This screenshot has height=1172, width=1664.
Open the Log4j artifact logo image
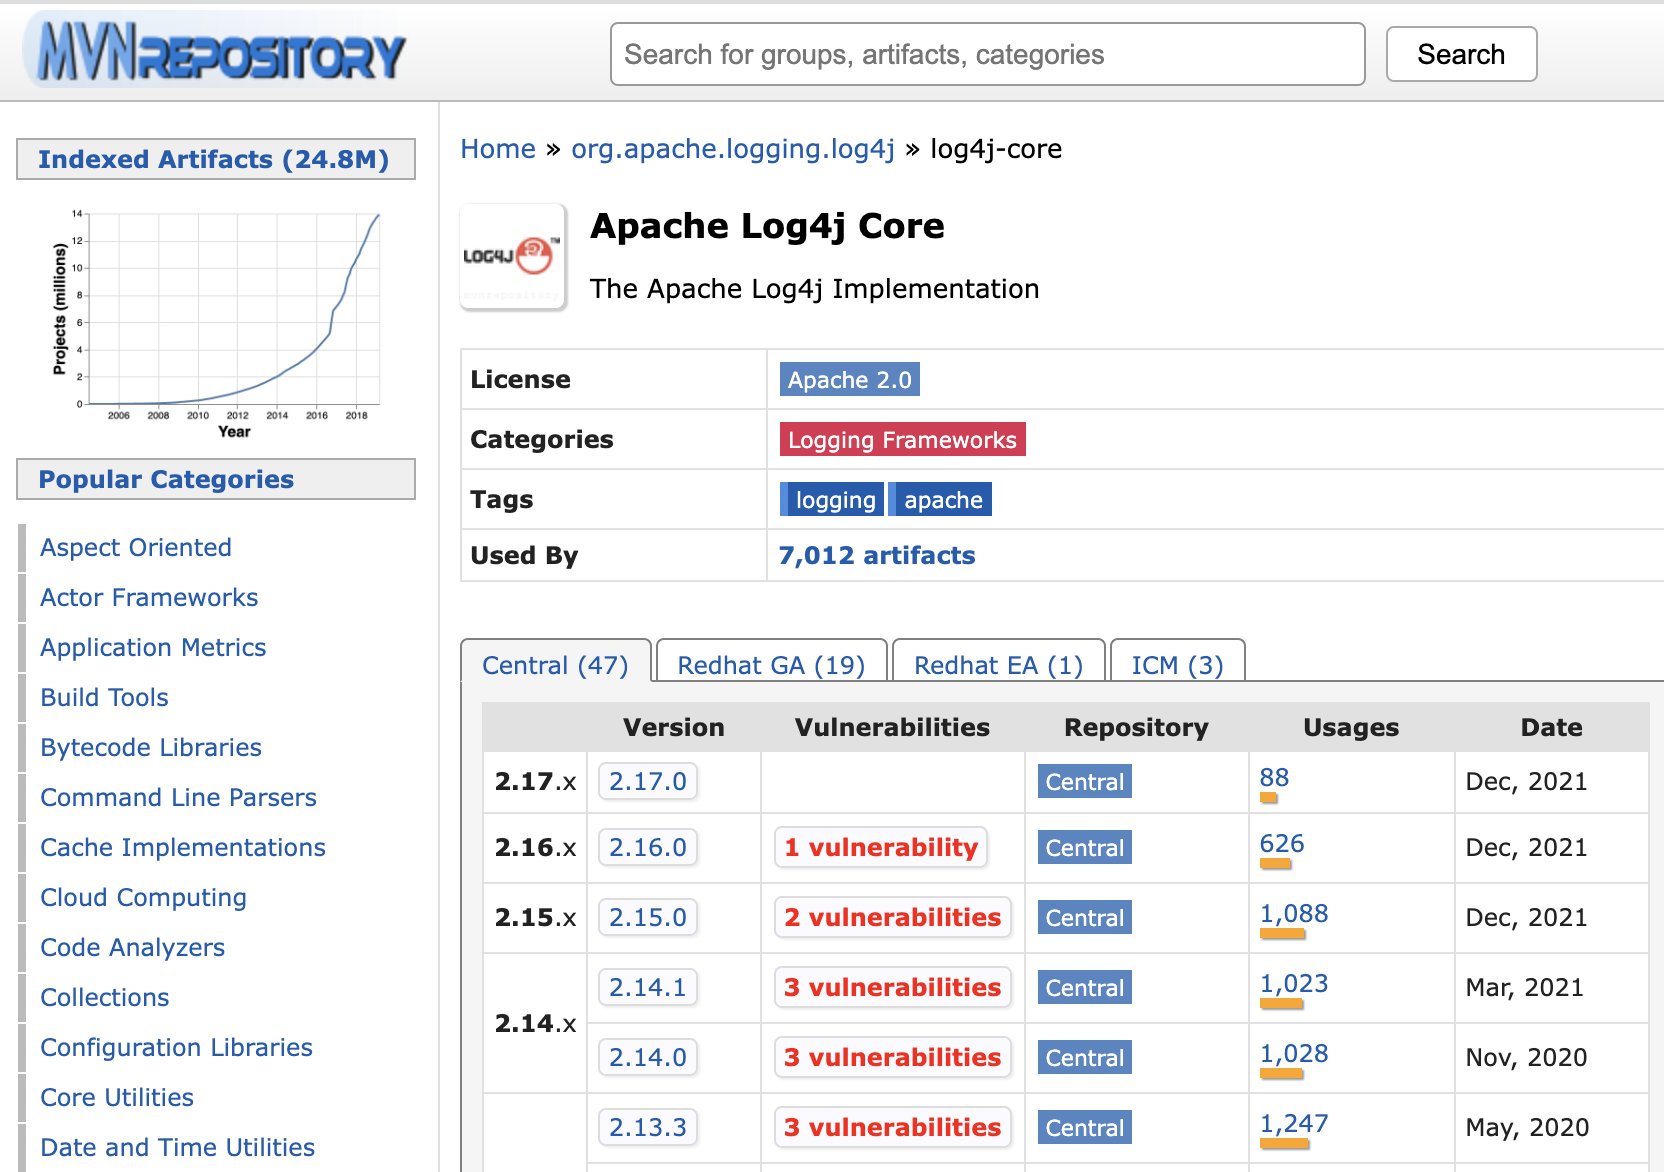pyautogui.click(x=513, y=257)
